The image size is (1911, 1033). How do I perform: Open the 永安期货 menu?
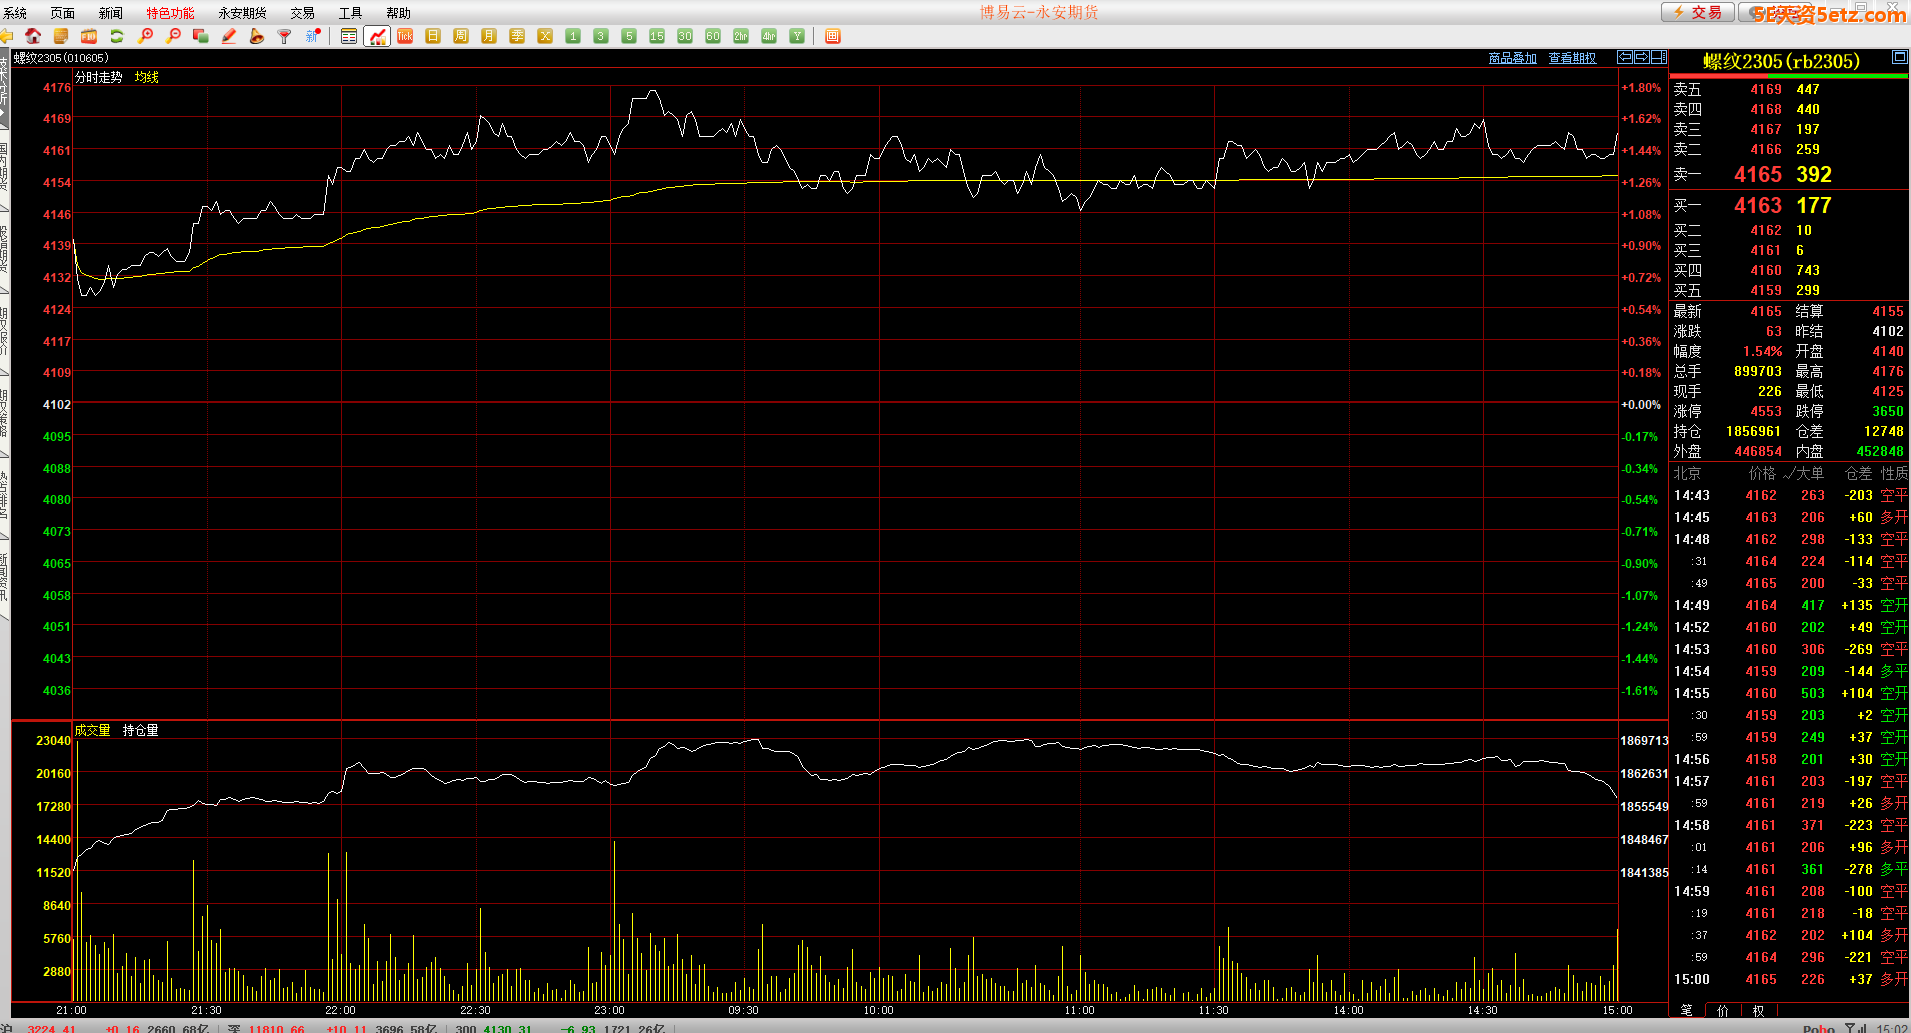[242, 13]
